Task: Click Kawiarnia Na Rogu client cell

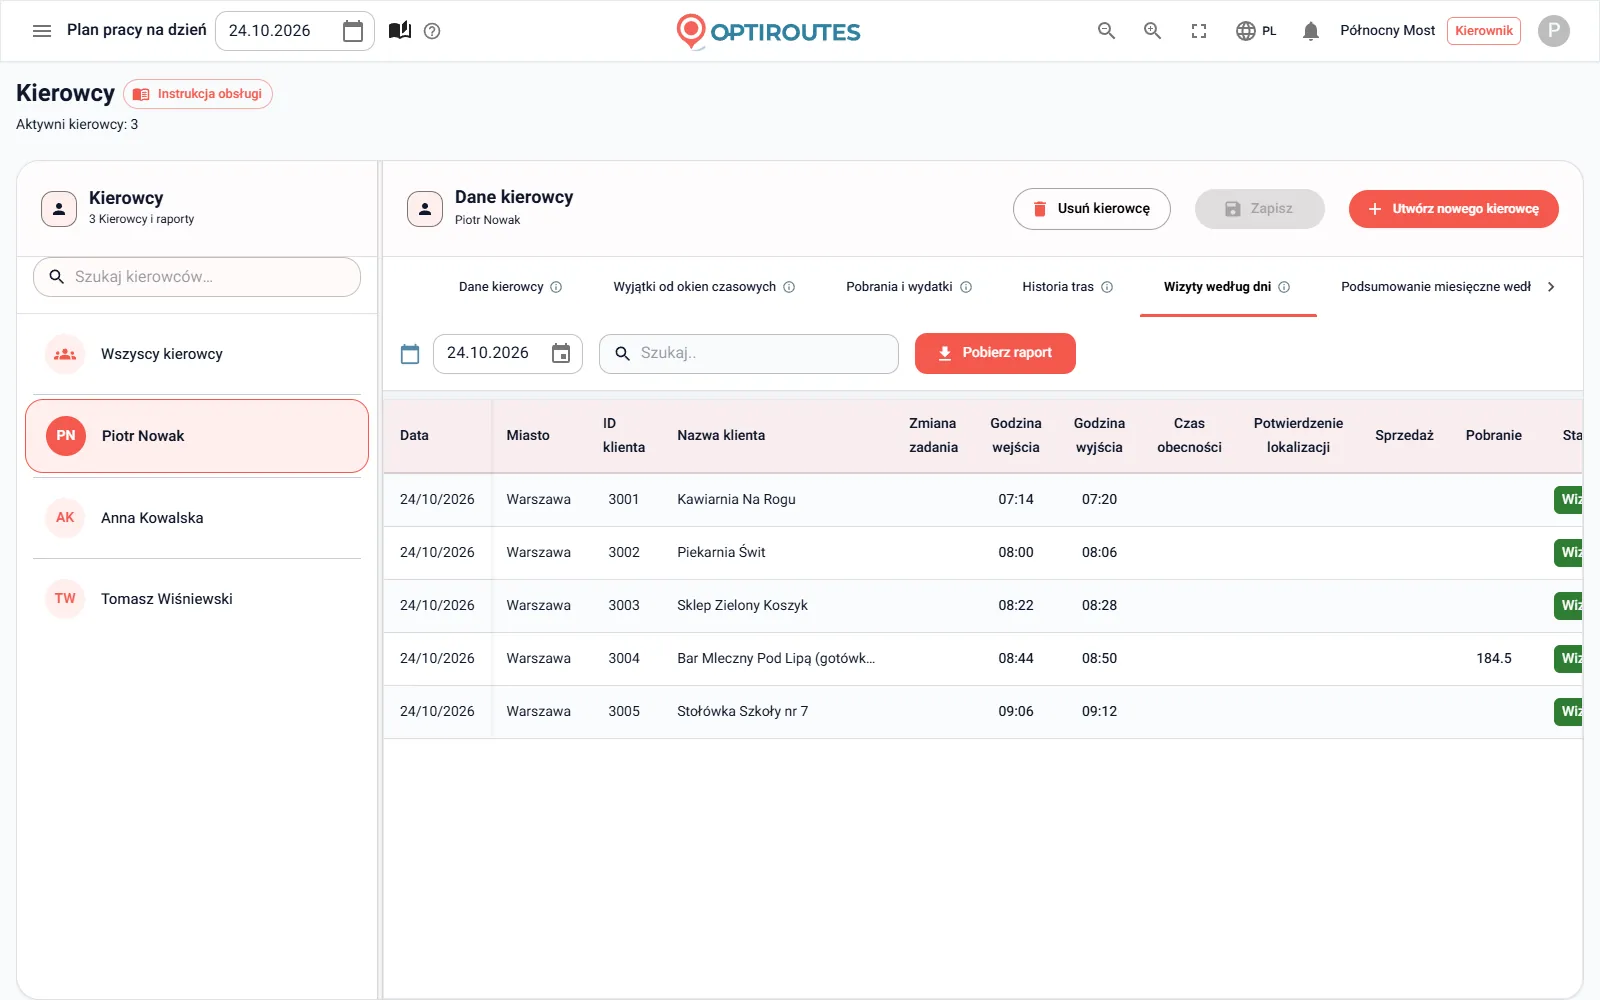Action: tap(736, 500)
